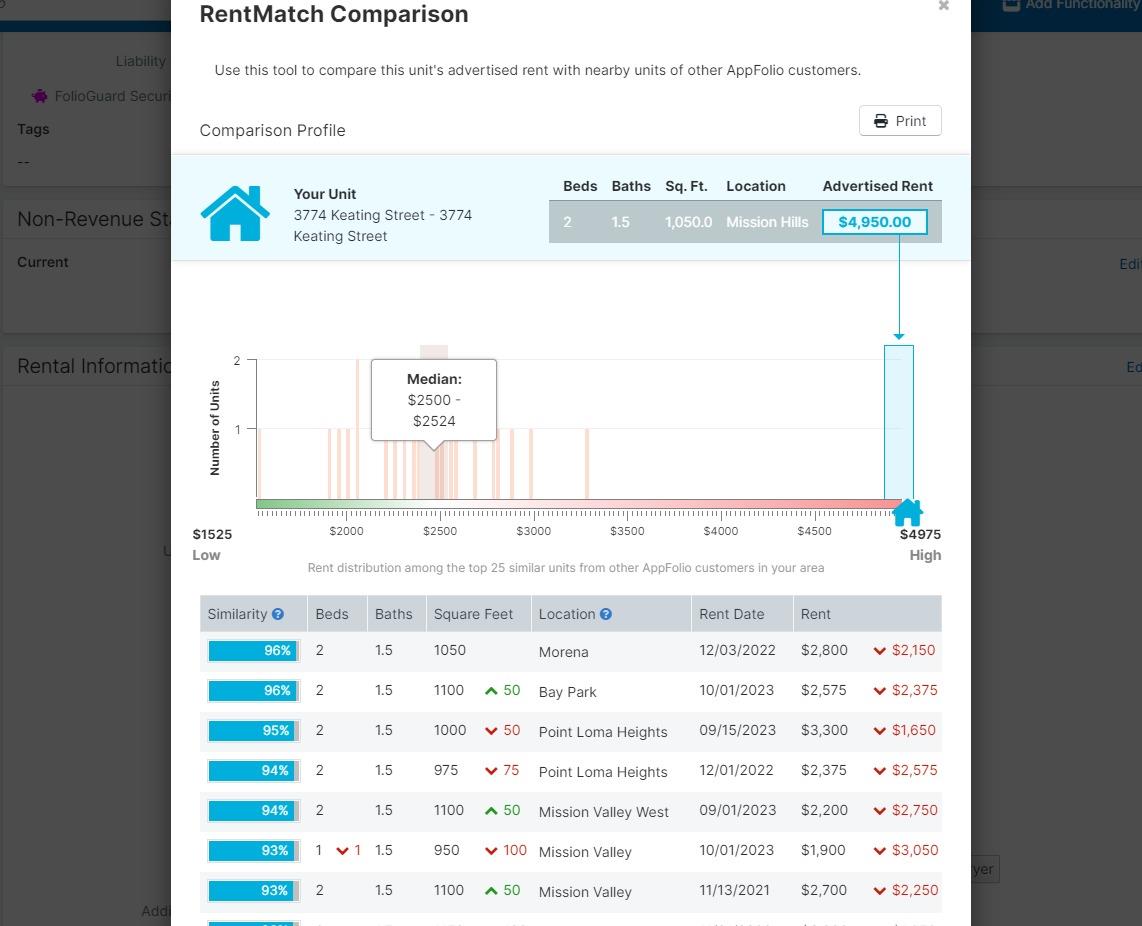Open the Location column help icon

click(605, 614)
